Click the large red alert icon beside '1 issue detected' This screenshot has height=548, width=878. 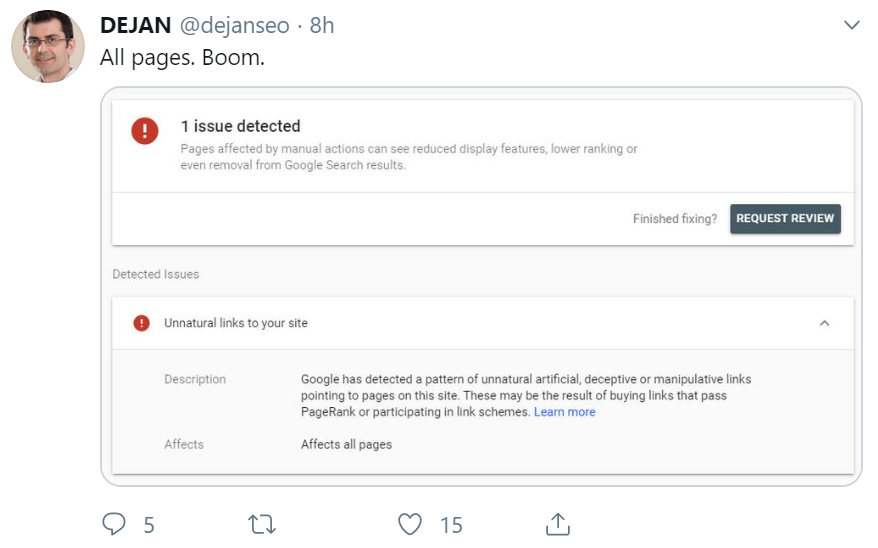click(x=145, y=131)
